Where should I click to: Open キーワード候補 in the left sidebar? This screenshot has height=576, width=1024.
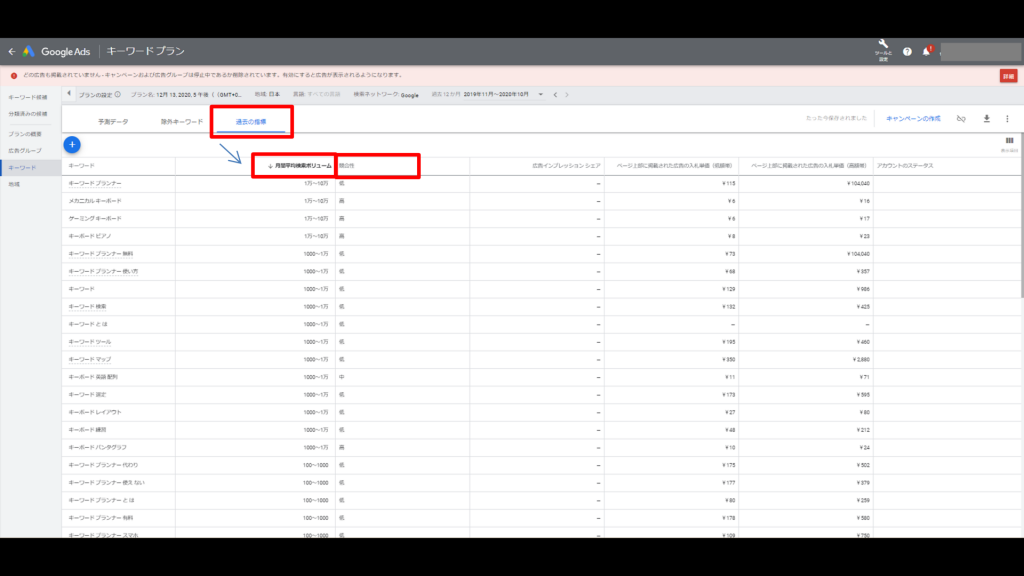click(28, 97)
